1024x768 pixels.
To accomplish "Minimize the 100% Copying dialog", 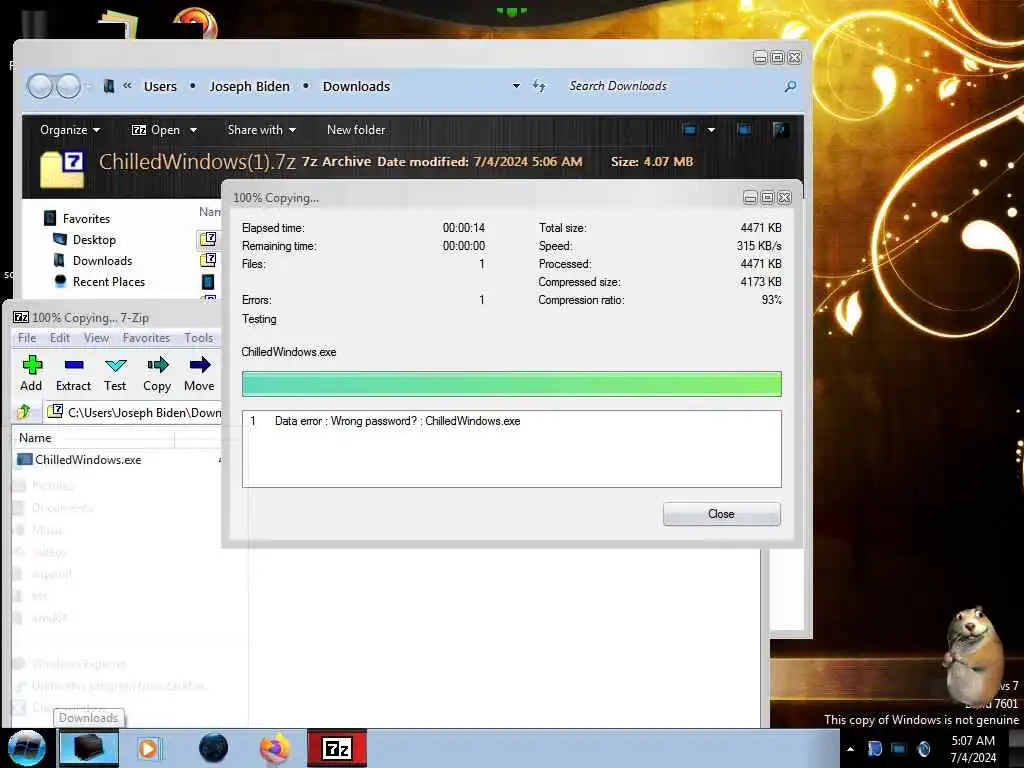I will (x=750, y=198).
